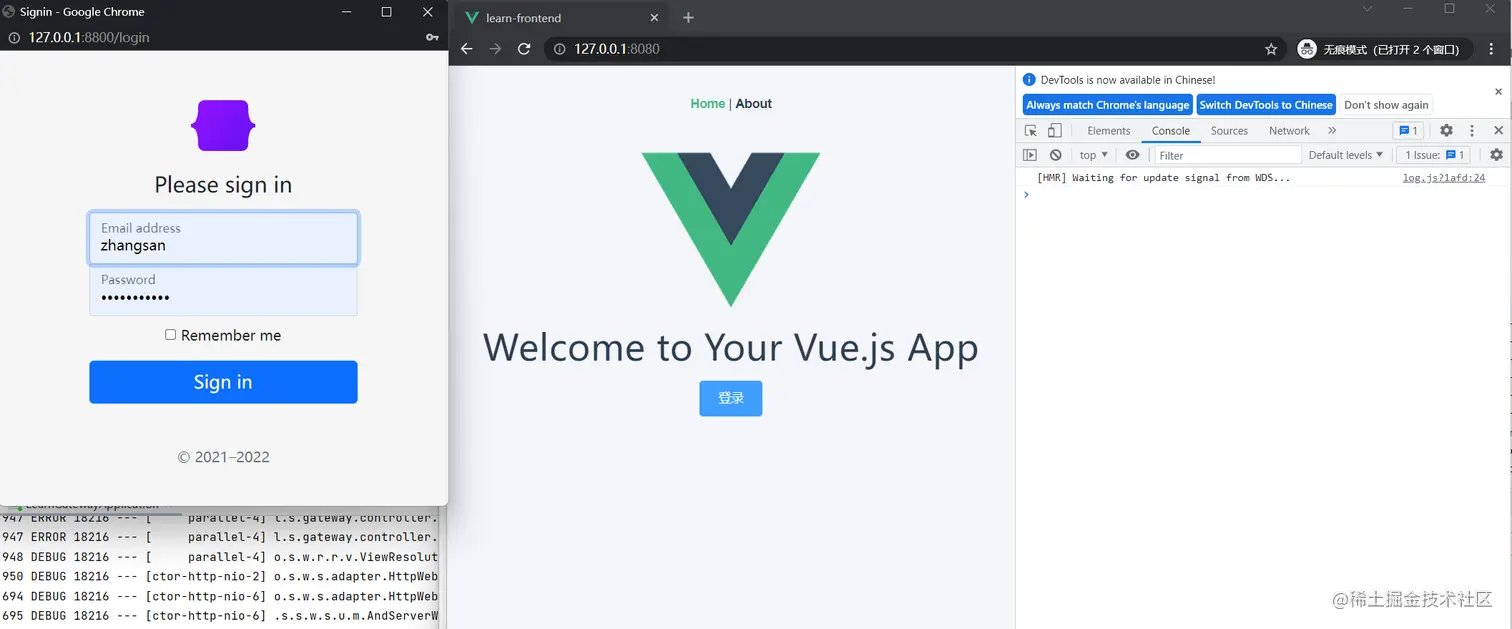Open a new tab with the plus icon
1512x629 pixels.
[x=688, y=17]
